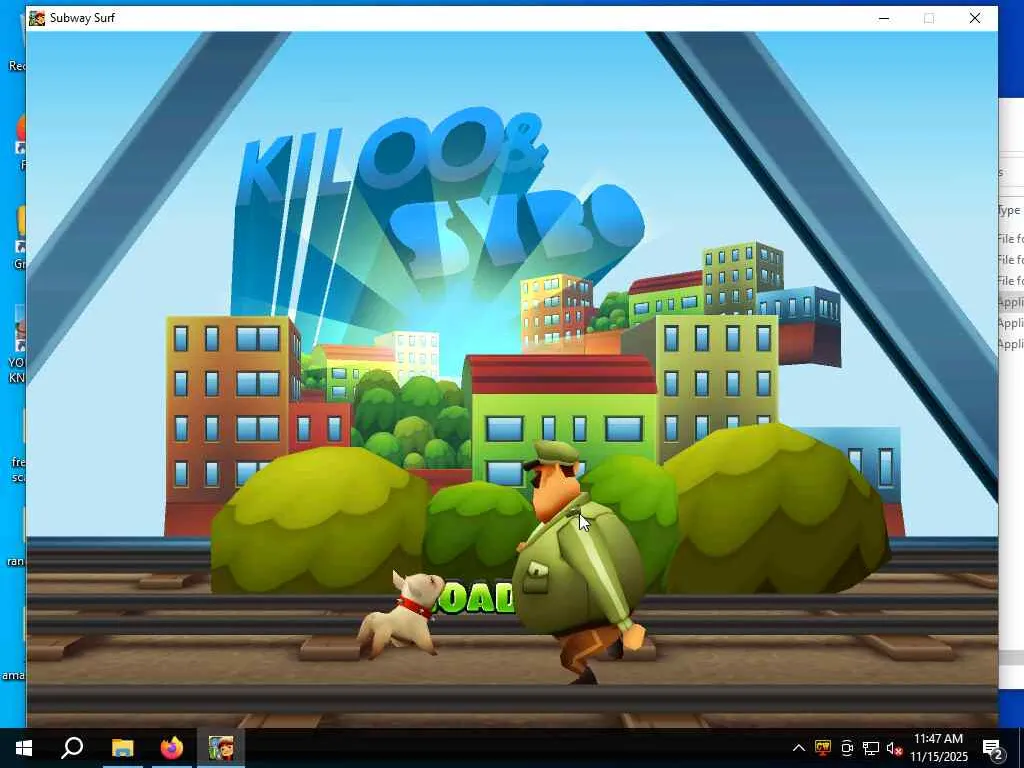Click the Subway Surf title bar app icon
Viewport: 1024px width, 768px height.
pos(37,18)
